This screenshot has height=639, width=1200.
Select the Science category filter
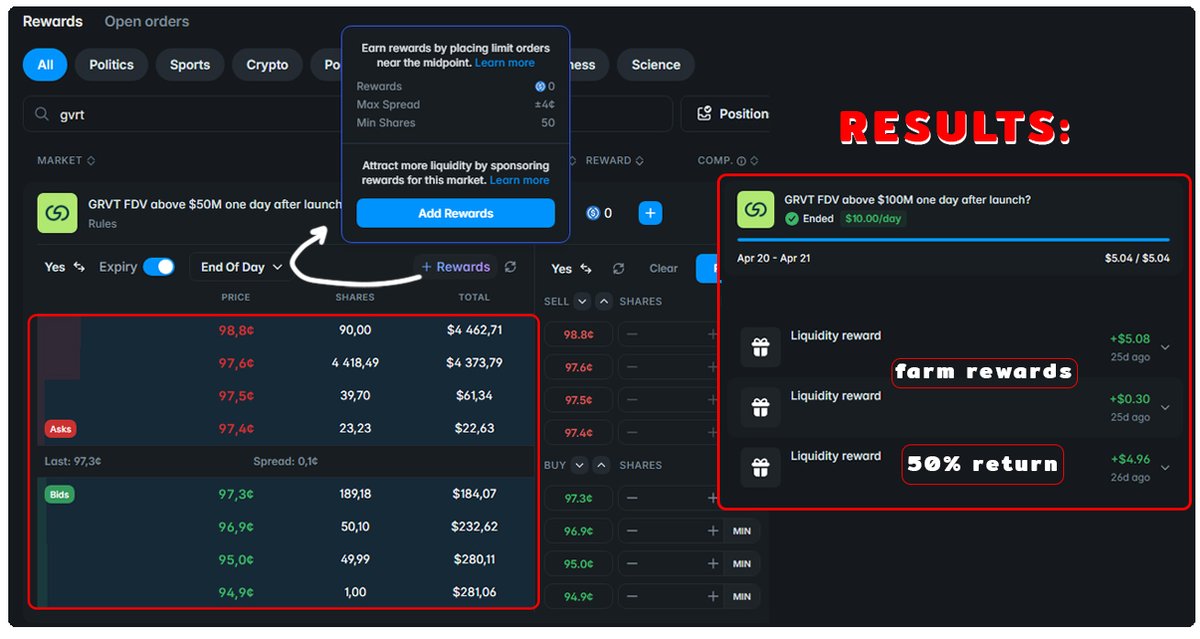click(656, 65)
